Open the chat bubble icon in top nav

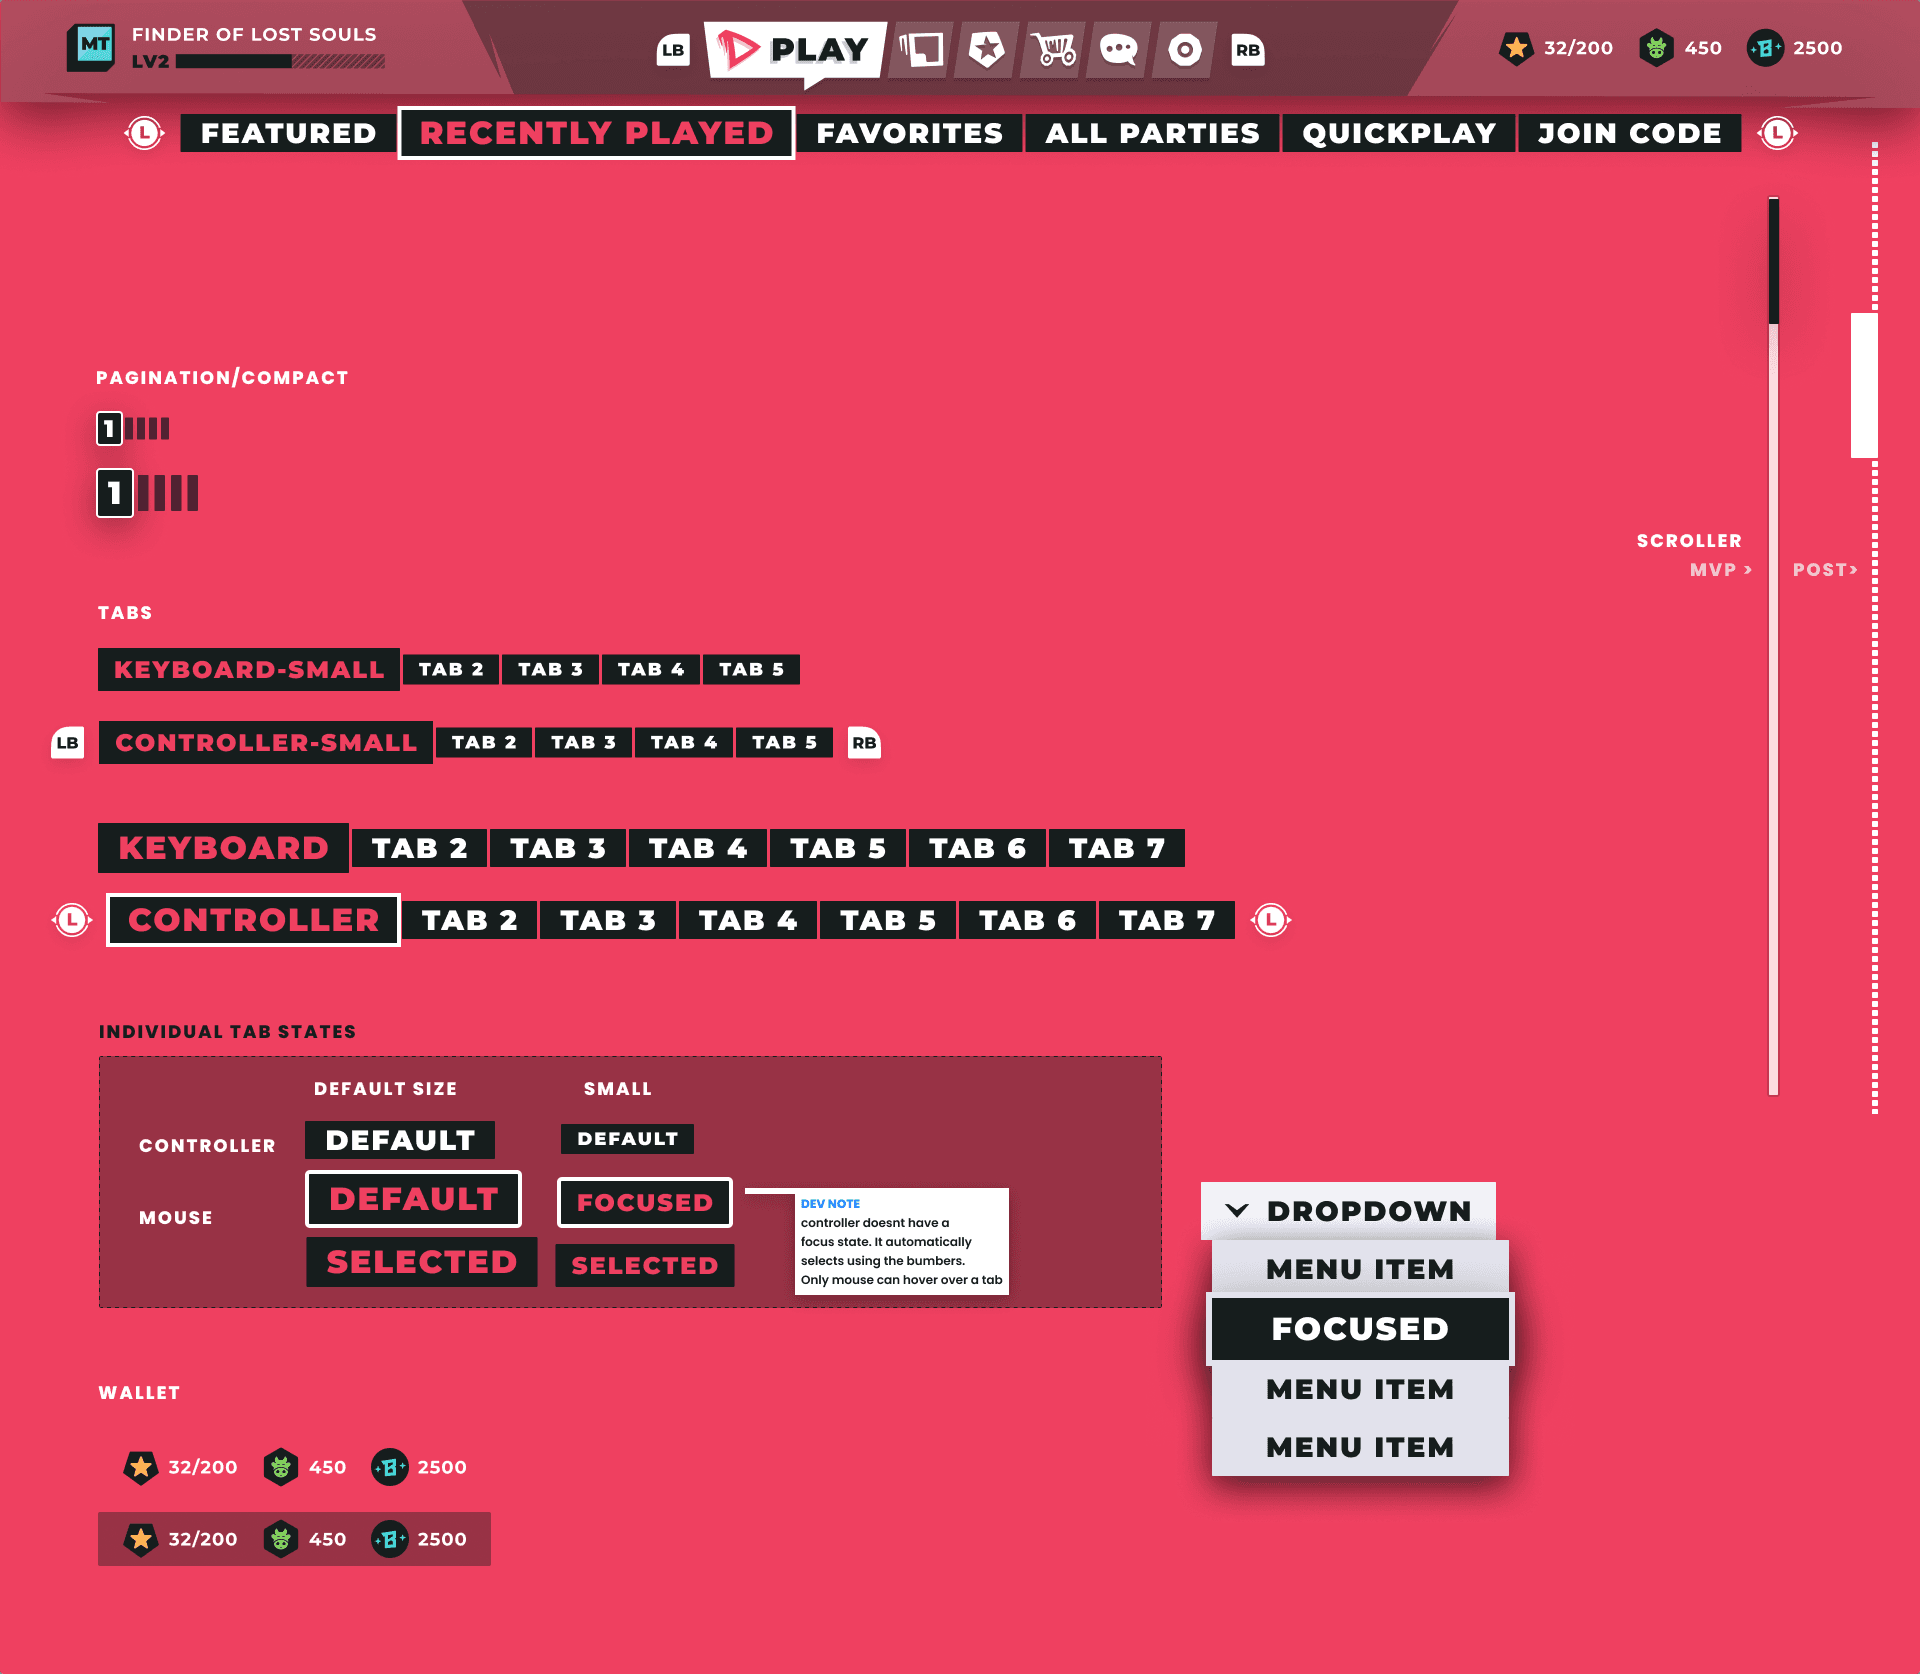[x=1119, y=49]
